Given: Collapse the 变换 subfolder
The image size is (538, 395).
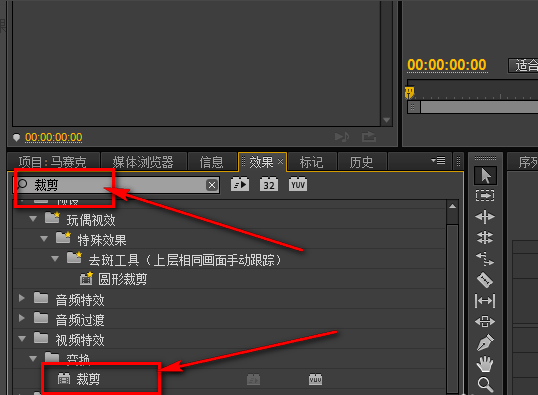Looking at the screenshot, I should click(x=33, y=359).
